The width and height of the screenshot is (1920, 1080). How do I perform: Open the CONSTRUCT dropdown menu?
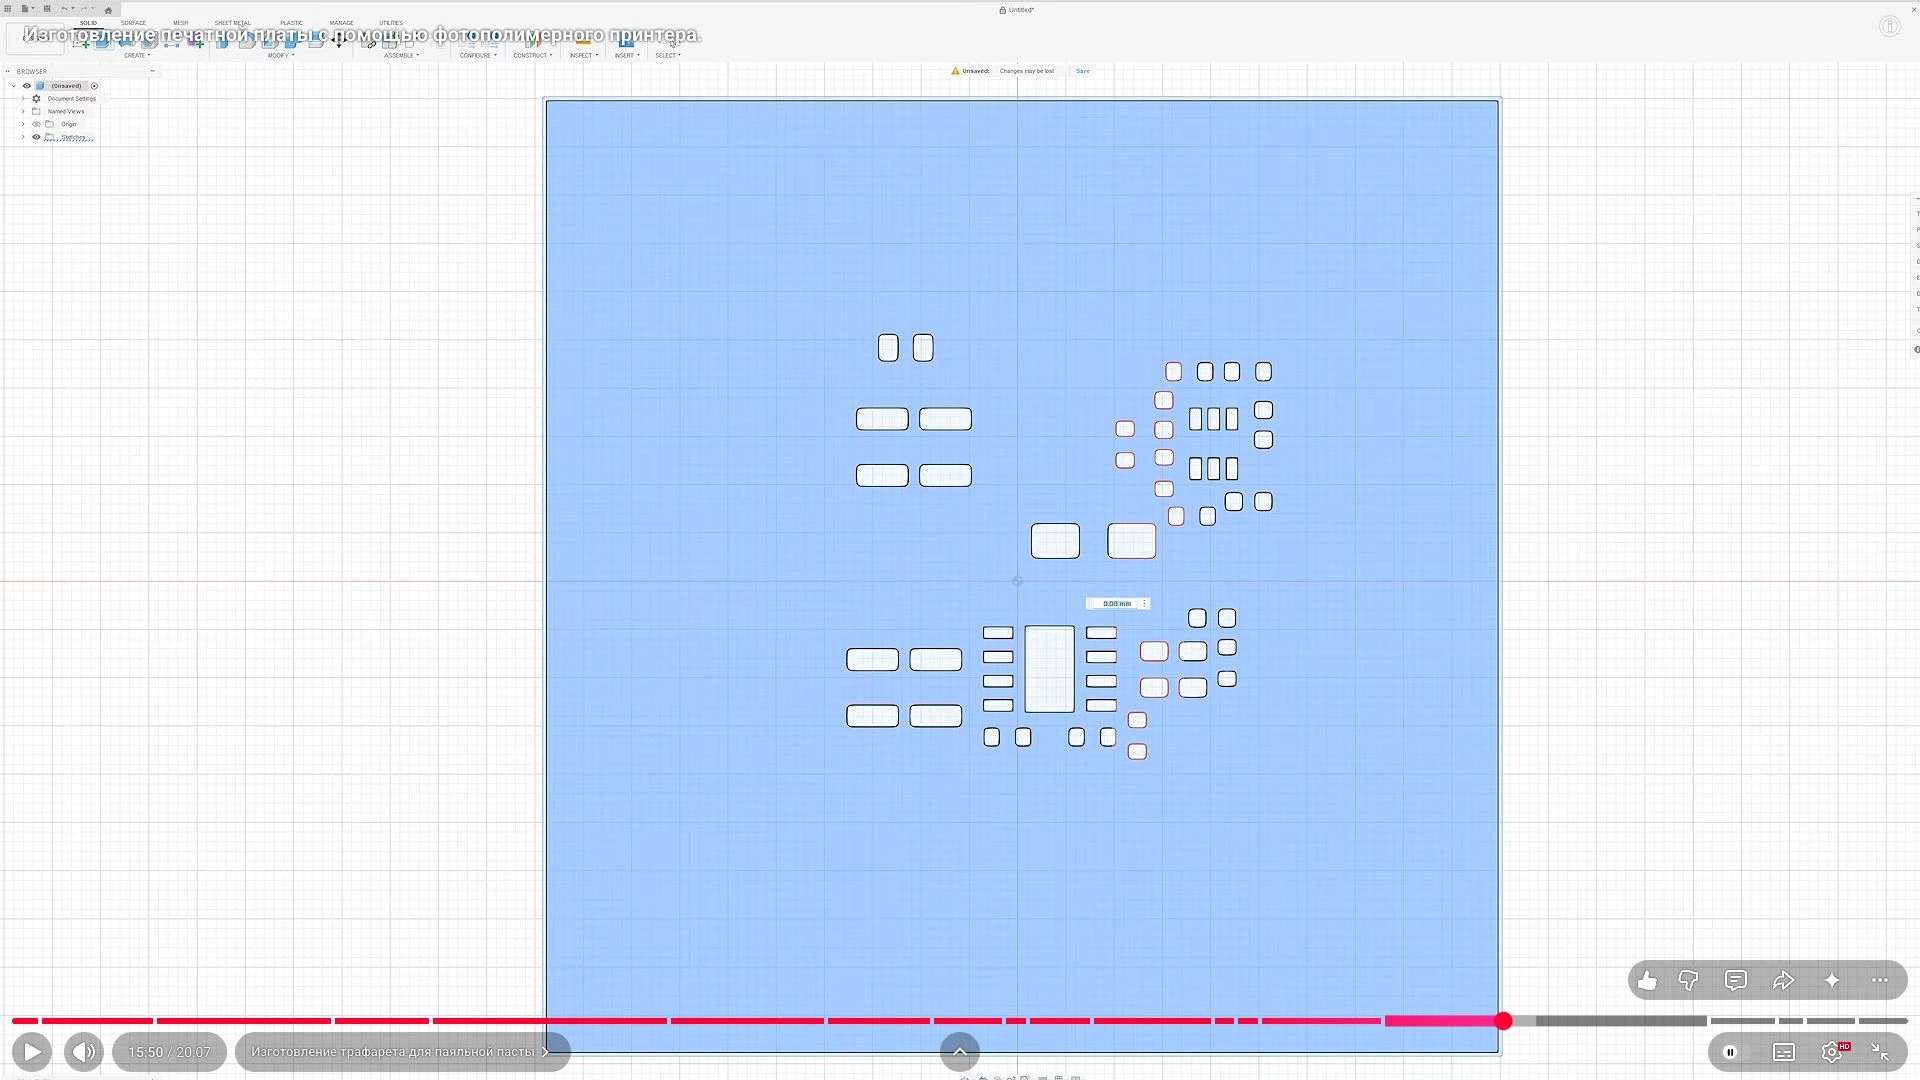(x=533, y=56)
